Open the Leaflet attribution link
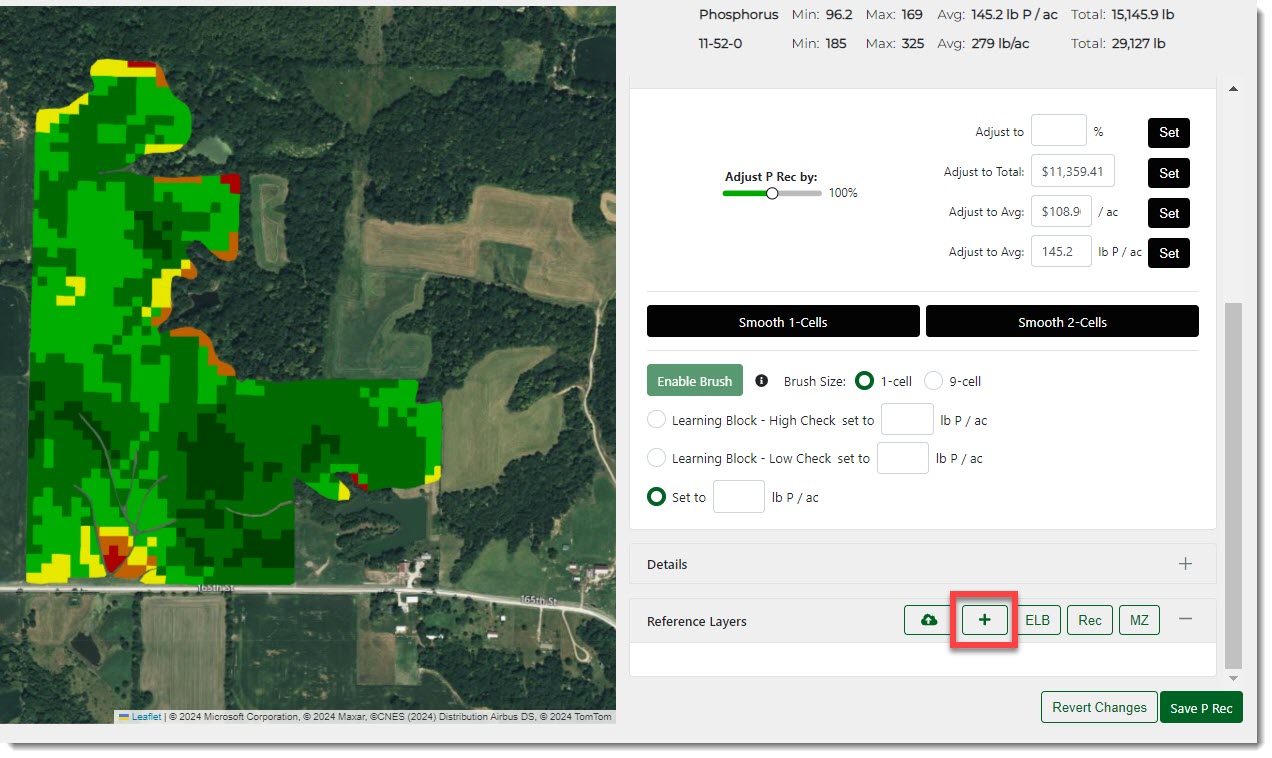 click(146, 717)
